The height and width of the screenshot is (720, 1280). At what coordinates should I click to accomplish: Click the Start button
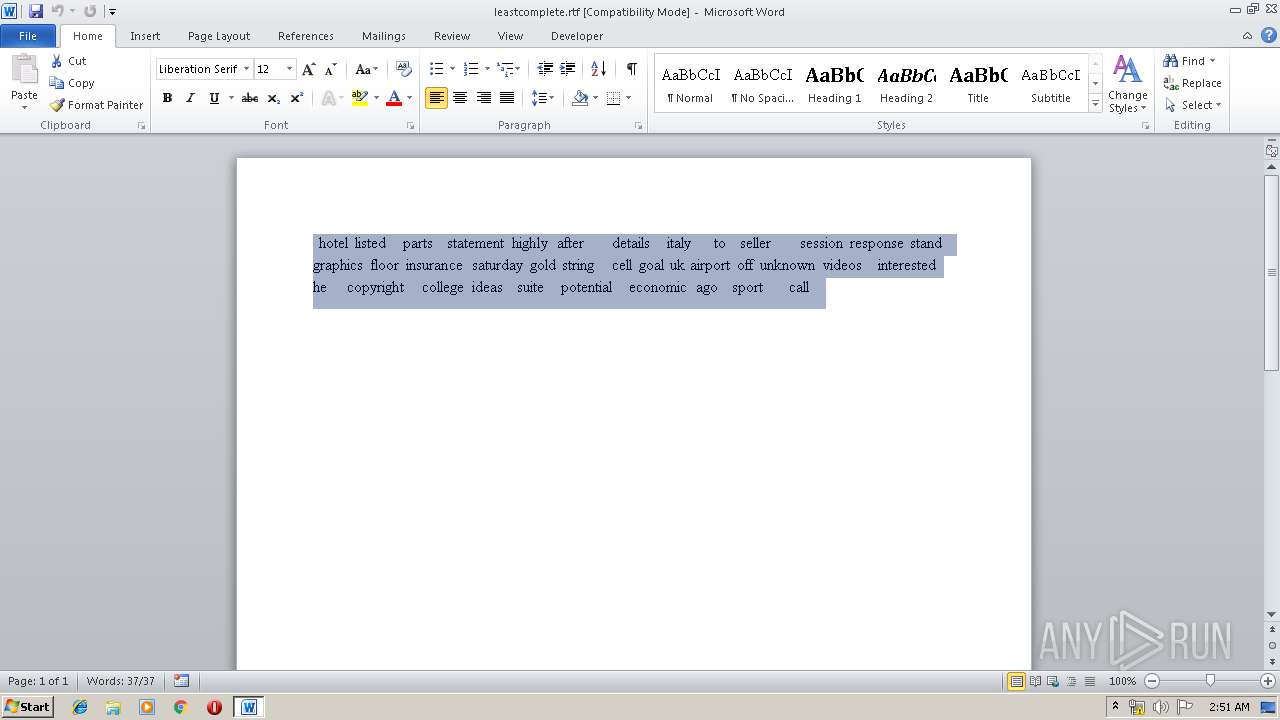(28, 707)
